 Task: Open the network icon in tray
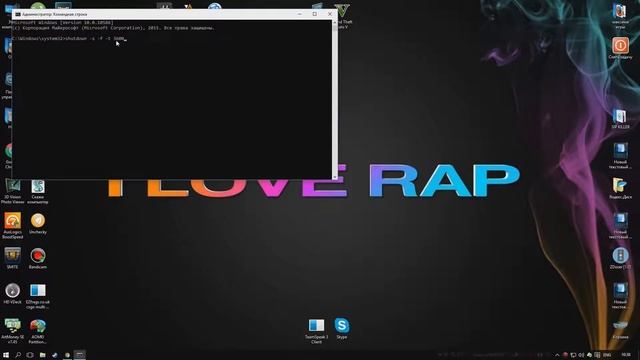[x=573, y=355]
